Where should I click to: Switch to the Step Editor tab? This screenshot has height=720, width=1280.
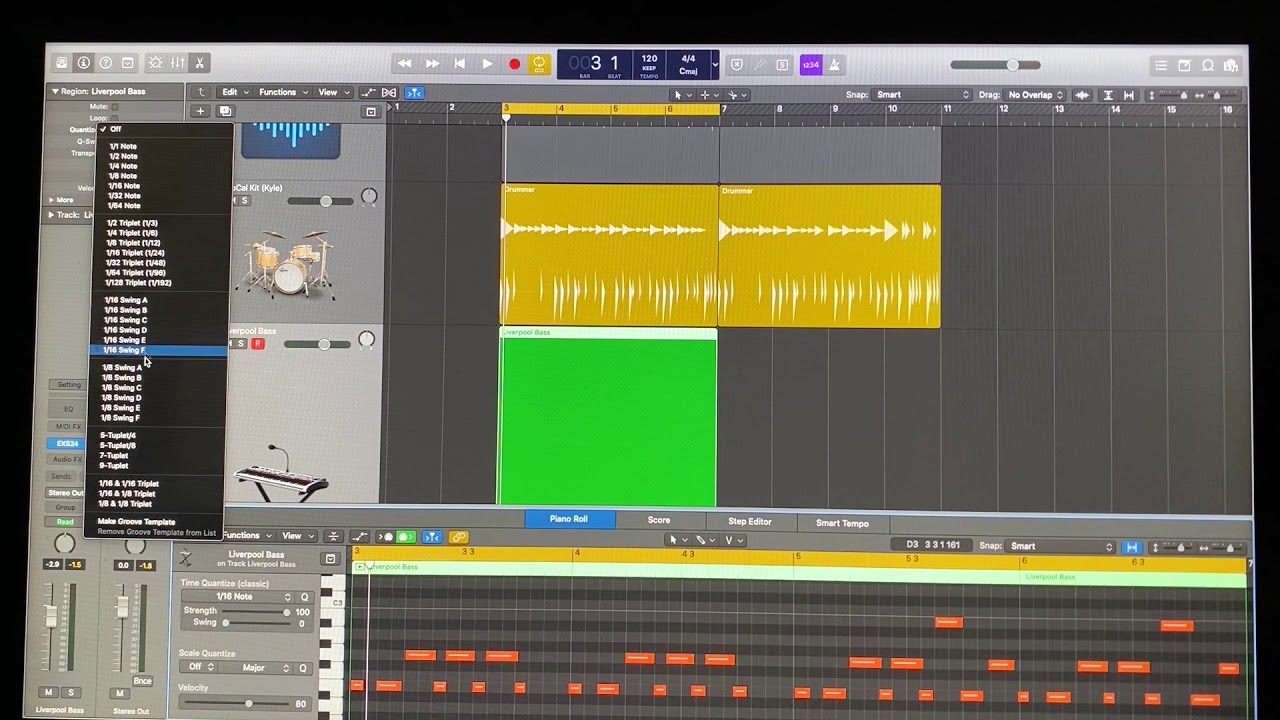750,522
